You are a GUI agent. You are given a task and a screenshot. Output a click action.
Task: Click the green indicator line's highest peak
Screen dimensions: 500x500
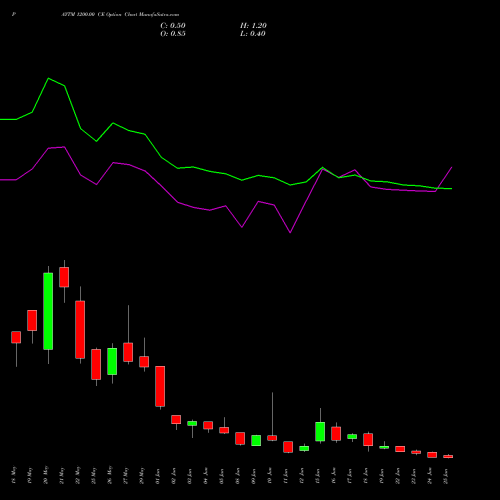click(x=48, y=78)
